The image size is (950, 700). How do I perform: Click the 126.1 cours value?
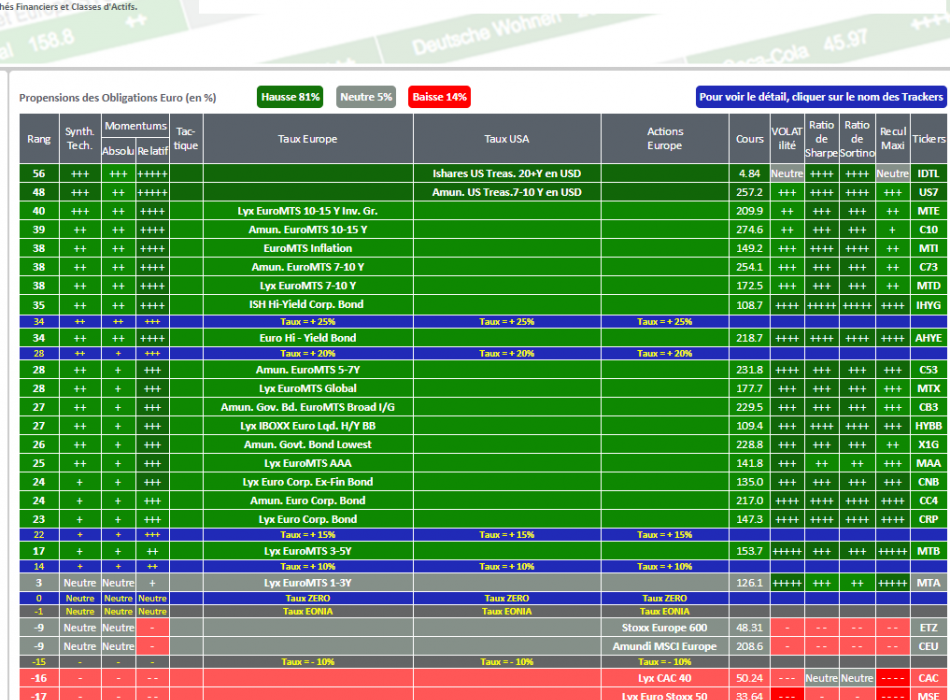(749, 583)
